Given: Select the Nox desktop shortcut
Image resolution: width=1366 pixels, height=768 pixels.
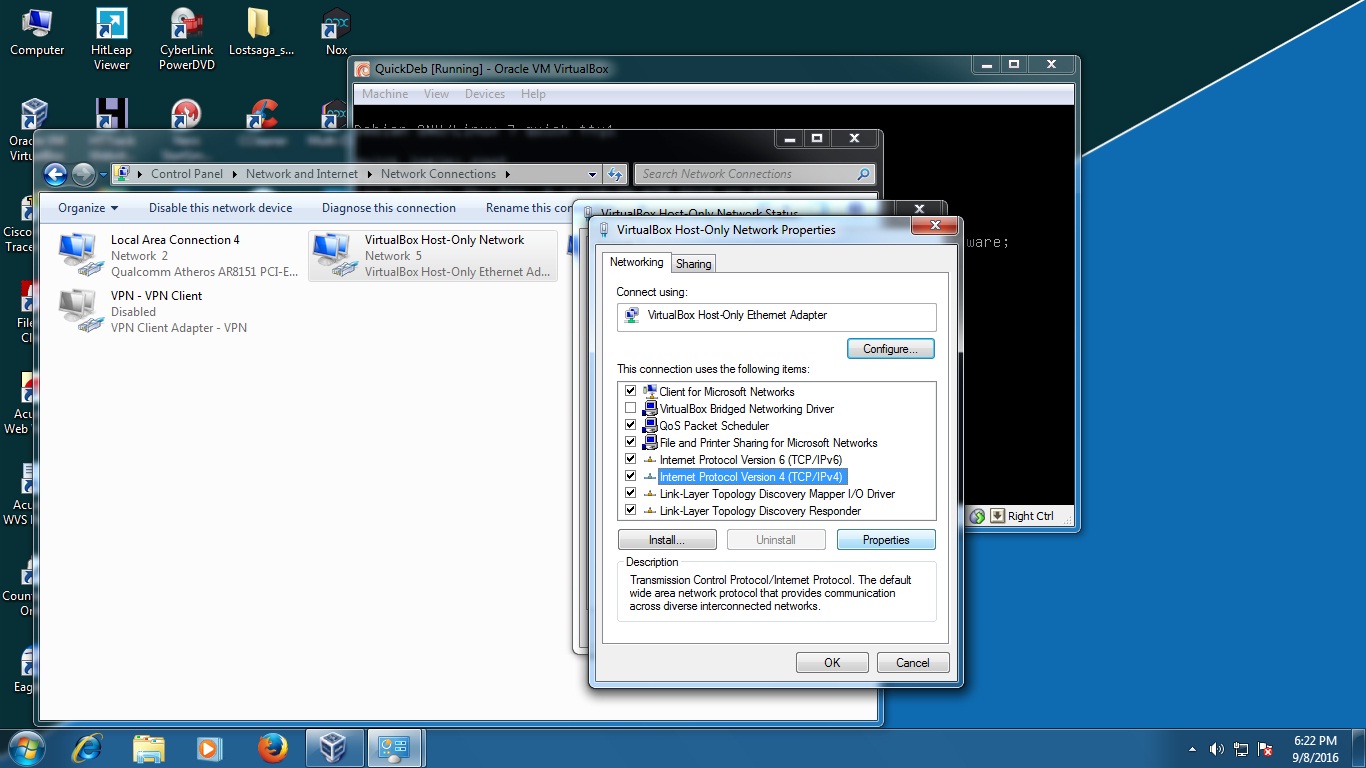Looking at the screenshot, I should [336, 33].
